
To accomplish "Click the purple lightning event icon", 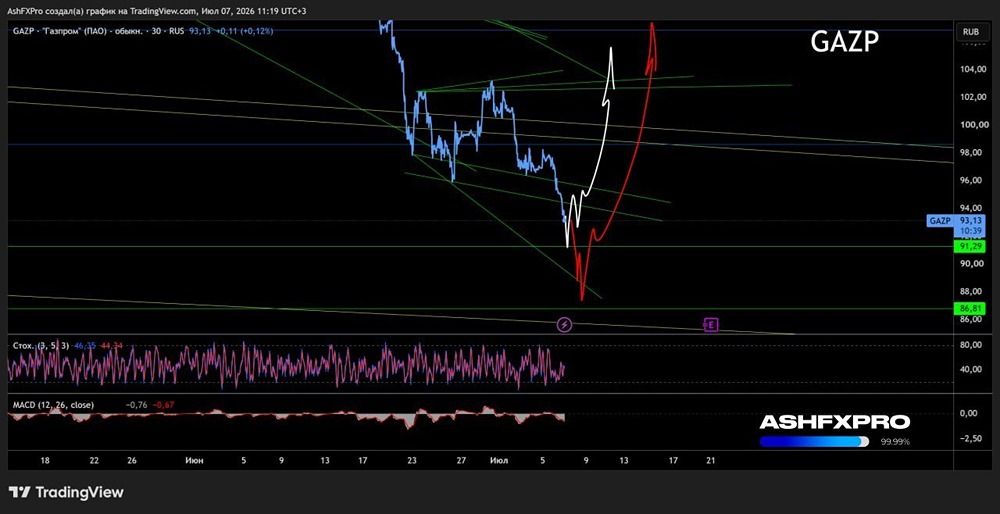I will click(564, 325).
